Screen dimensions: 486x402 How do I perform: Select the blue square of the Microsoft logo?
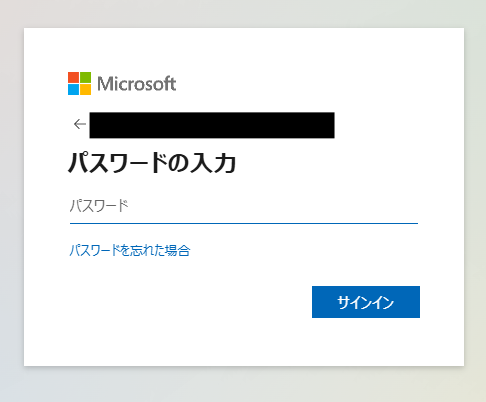[x=73, y=89]
